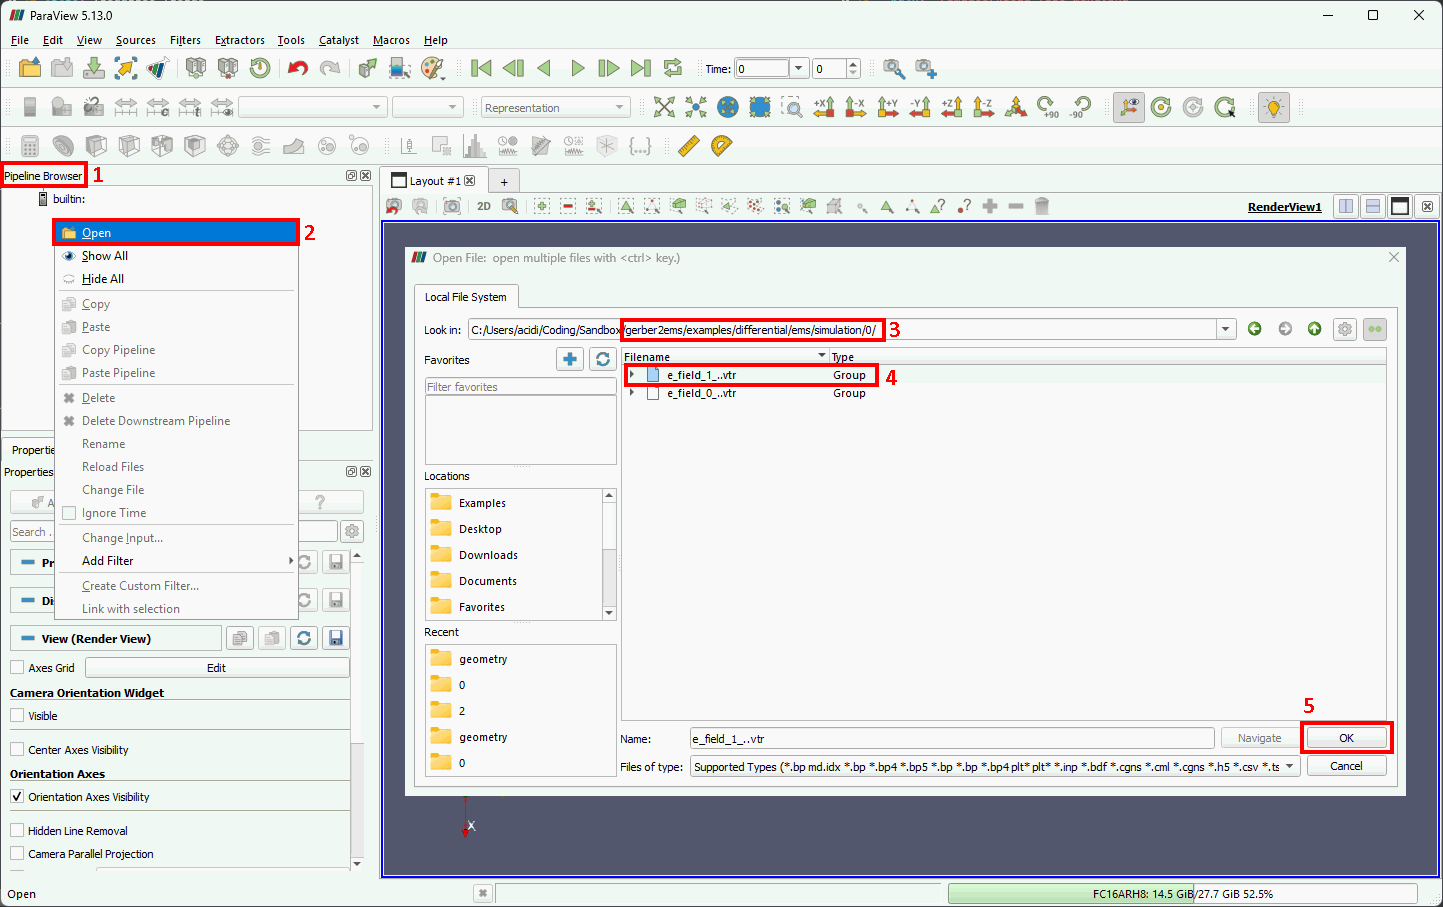Image resolution: width=1443 pixels, height=907 pixels.
Task: Select the Local File System tab
Action: 466,296
